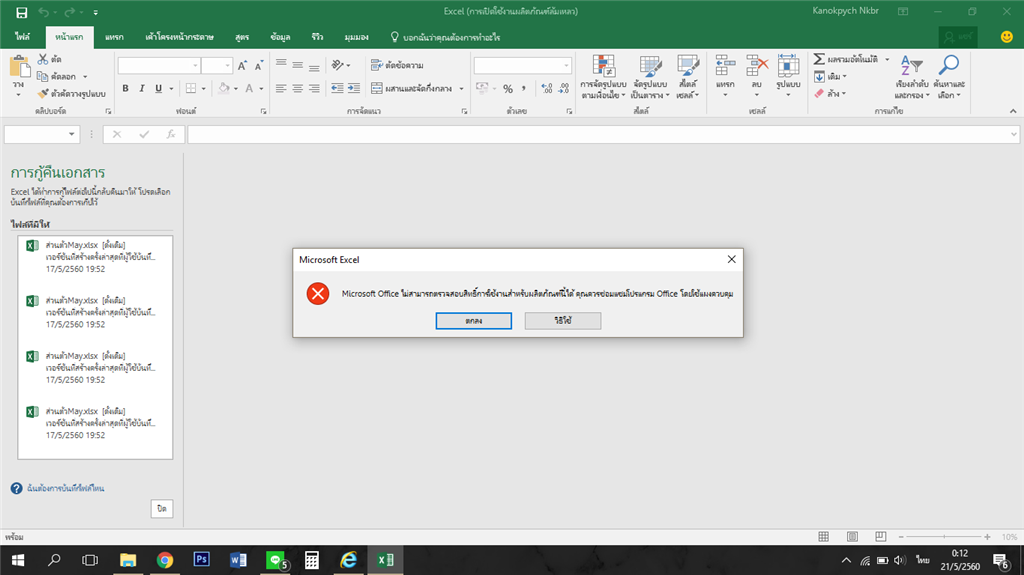
Task: Click the Redo arrow icon
Action: (x=70, y=12)
